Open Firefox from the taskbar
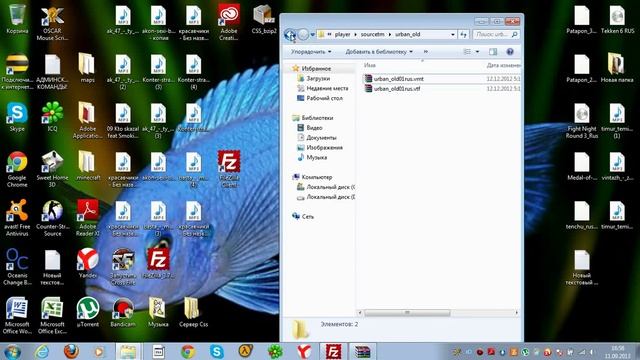640x360 pixels. 71,351
